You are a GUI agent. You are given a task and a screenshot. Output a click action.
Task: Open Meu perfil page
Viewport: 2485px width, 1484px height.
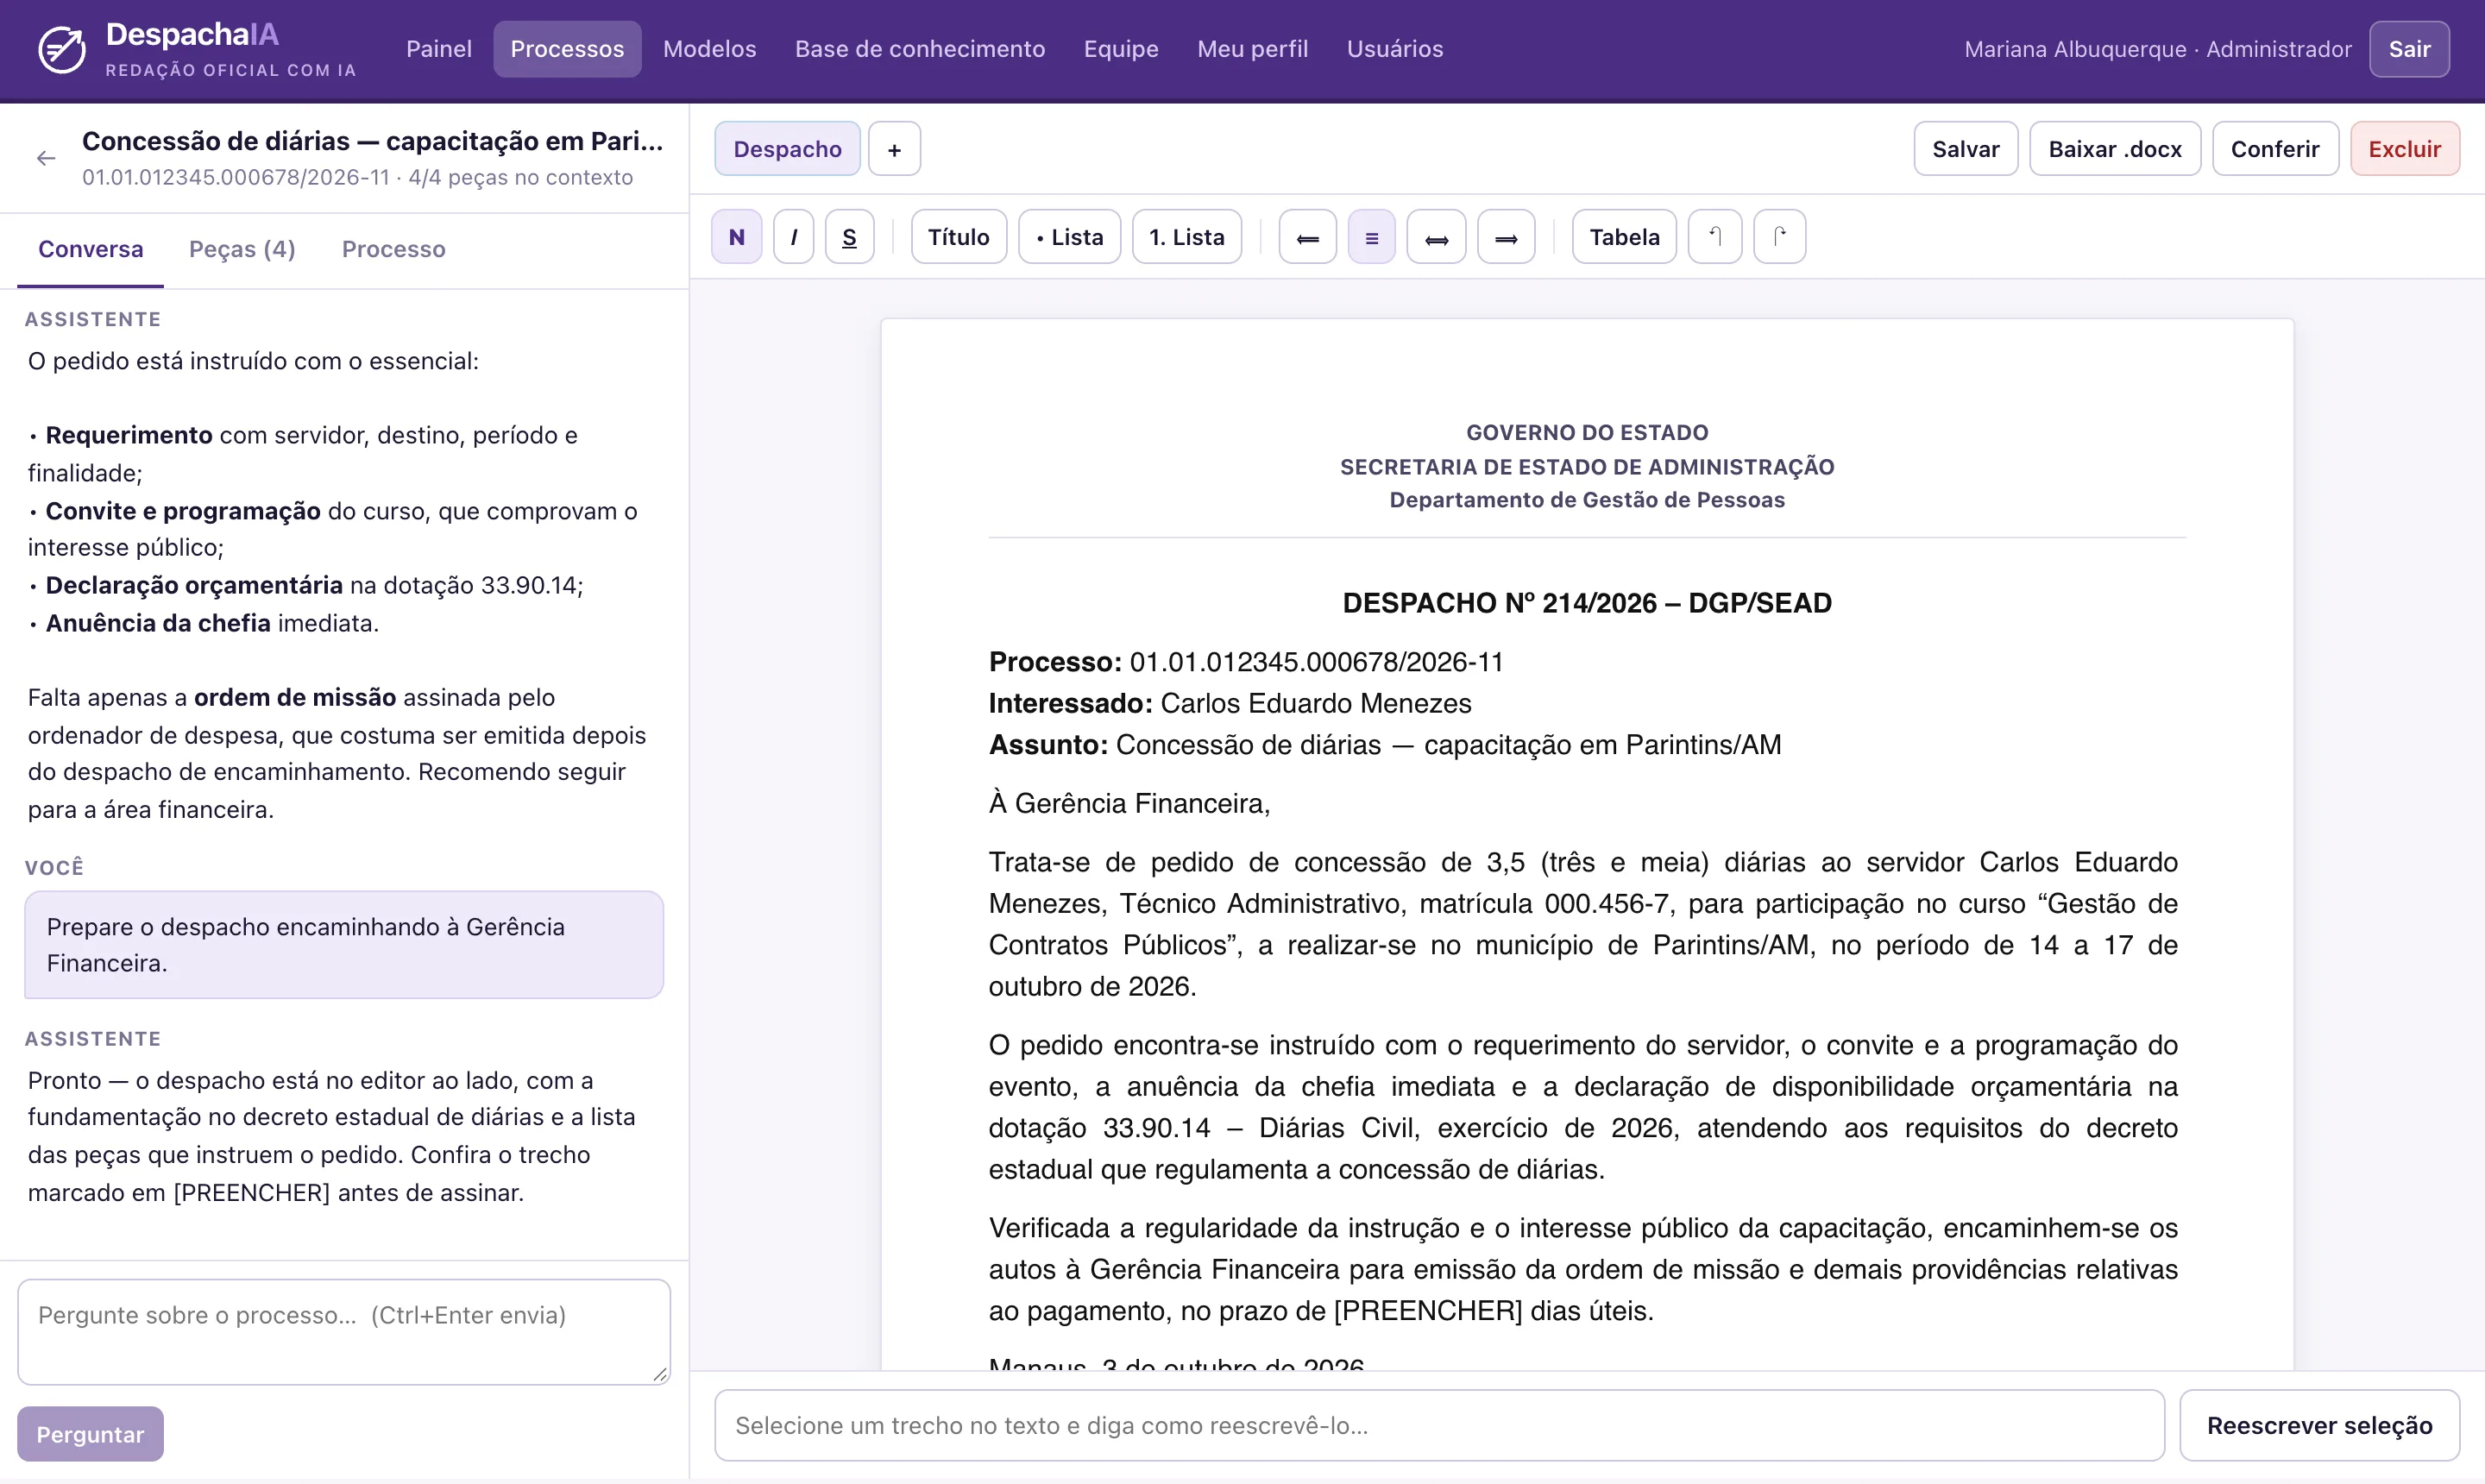click(x=1252, y=49)
